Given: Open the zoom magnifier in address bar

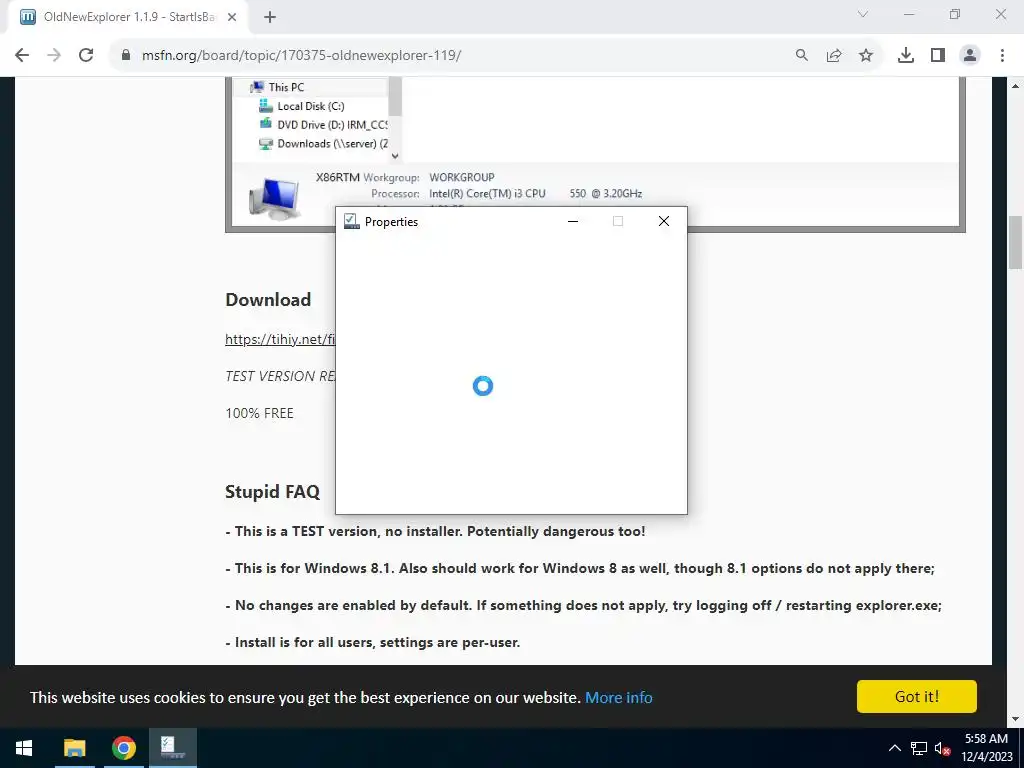Looking at the screenshot, I should [x=801, y=56].
